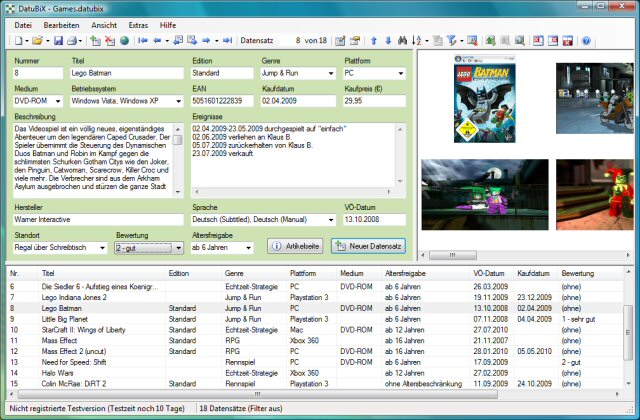Open the Bearbeiten menu
This screenshot has width=640, height=420.
[62, 23]
